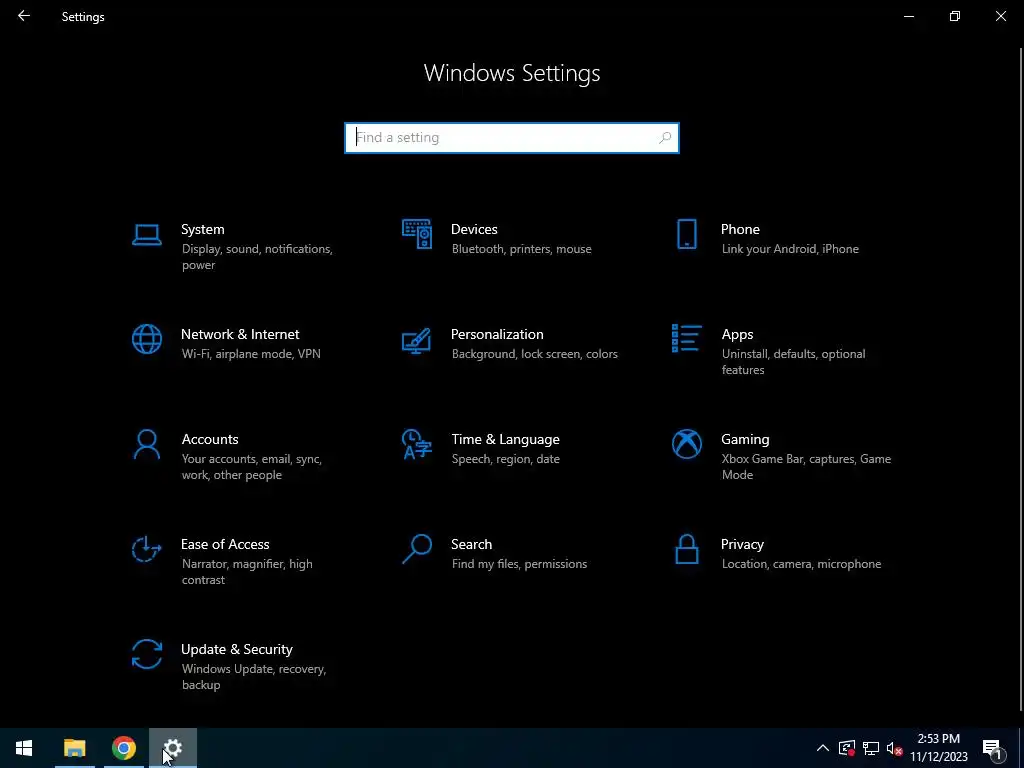Open the Action Center notifications icon
The width and height of the screenshot is (1024, 768).
[993, 748]
